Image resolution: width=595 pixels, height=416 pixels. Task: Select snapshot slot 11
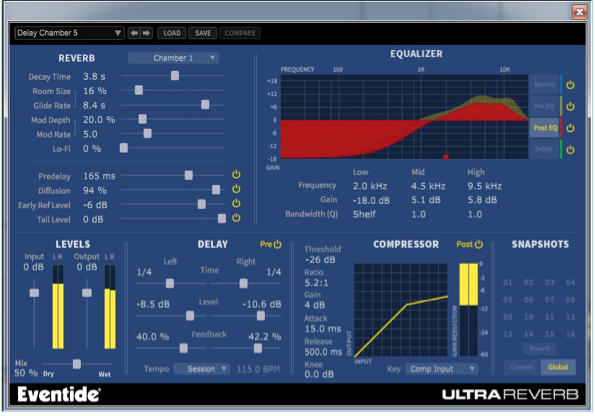pyautogui.click(x=549, y=317)
